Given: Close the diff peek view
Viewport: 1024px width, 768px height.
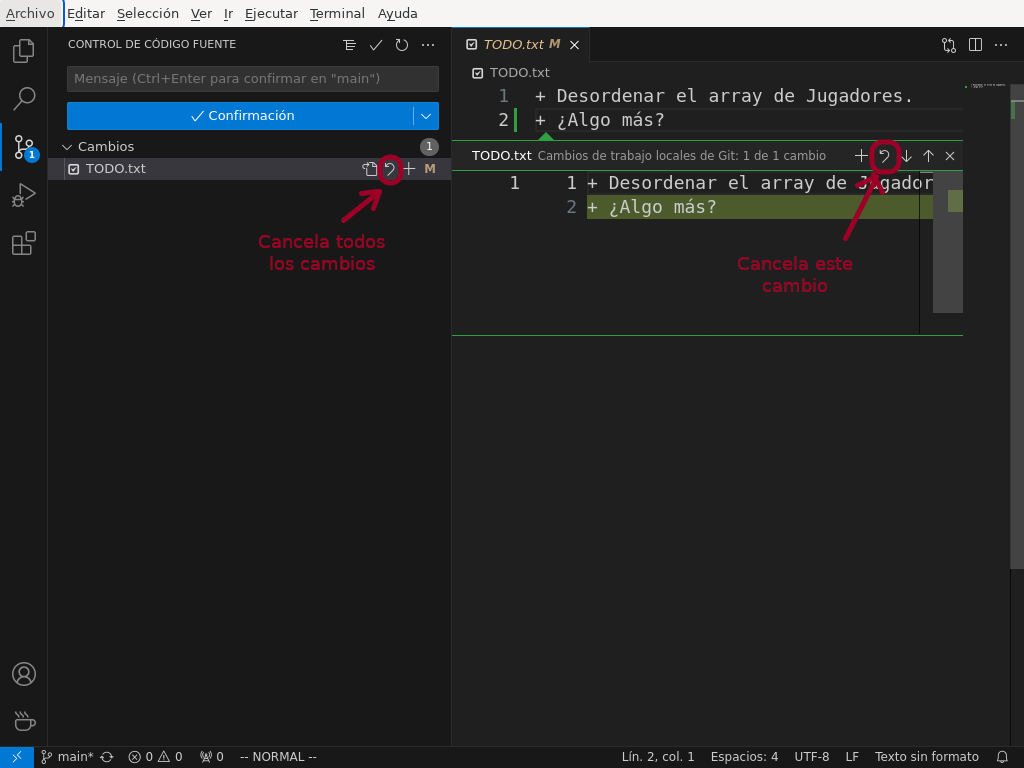Looking at the screenshot, I should 950,156.
